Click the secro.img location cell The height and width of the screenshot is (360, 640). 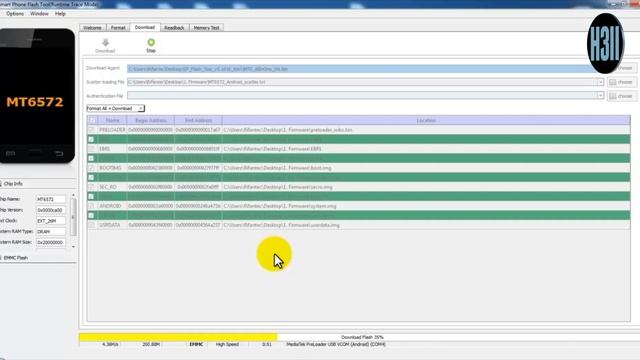(426, 187)
